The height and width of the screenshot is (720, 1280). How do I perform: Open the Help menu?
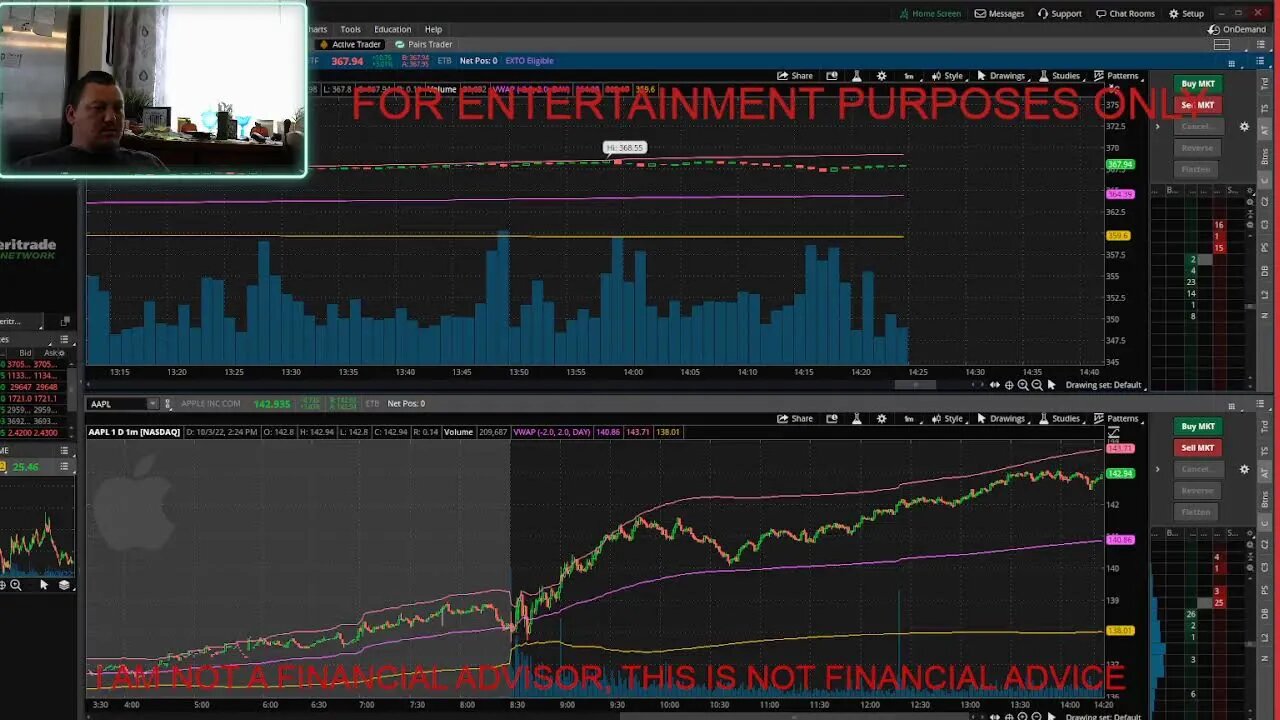coord(433,29)
